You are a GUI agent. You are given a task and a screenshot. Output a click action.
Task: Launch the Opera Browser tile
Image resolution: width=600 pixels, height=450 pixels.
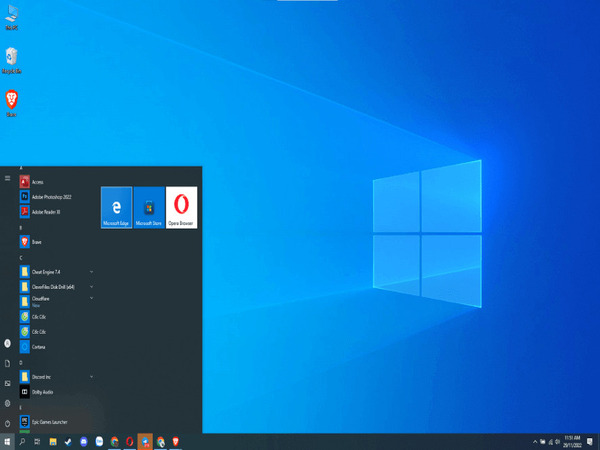(181, 207)
